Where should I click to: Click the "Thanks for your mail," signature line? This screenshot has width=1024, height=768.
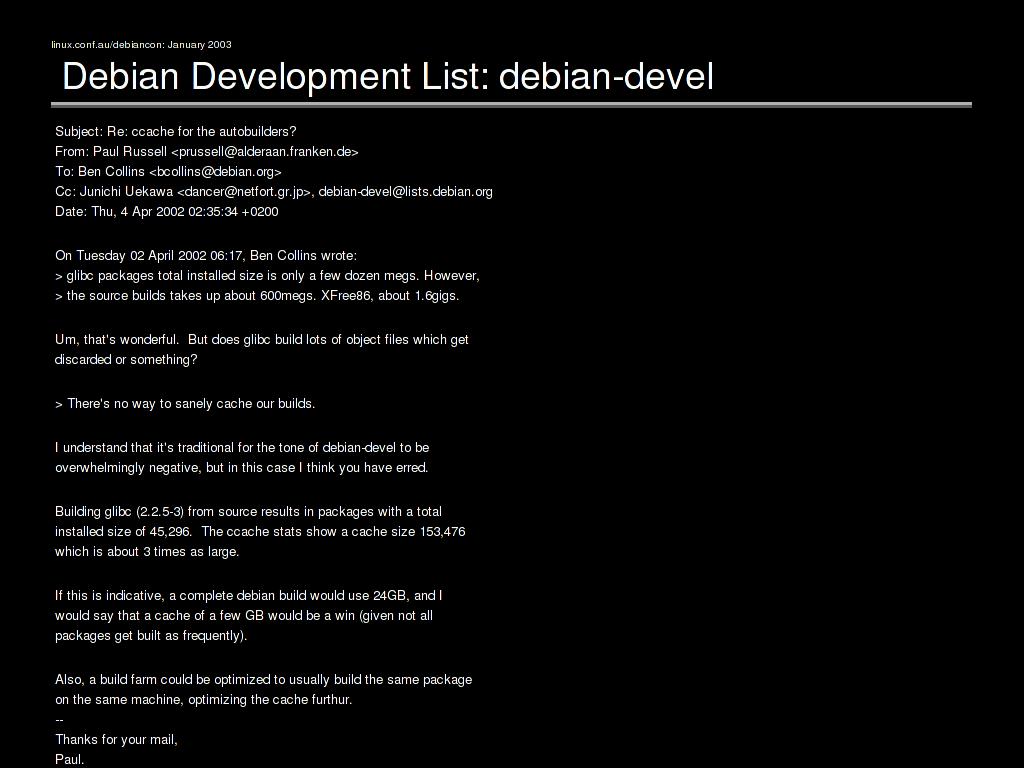tap(116, 739)
